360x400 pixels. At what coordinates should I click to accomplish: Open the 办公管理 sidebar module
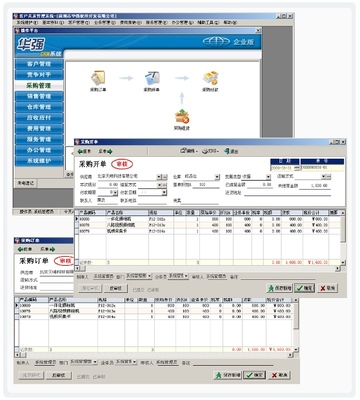(39, 150)
